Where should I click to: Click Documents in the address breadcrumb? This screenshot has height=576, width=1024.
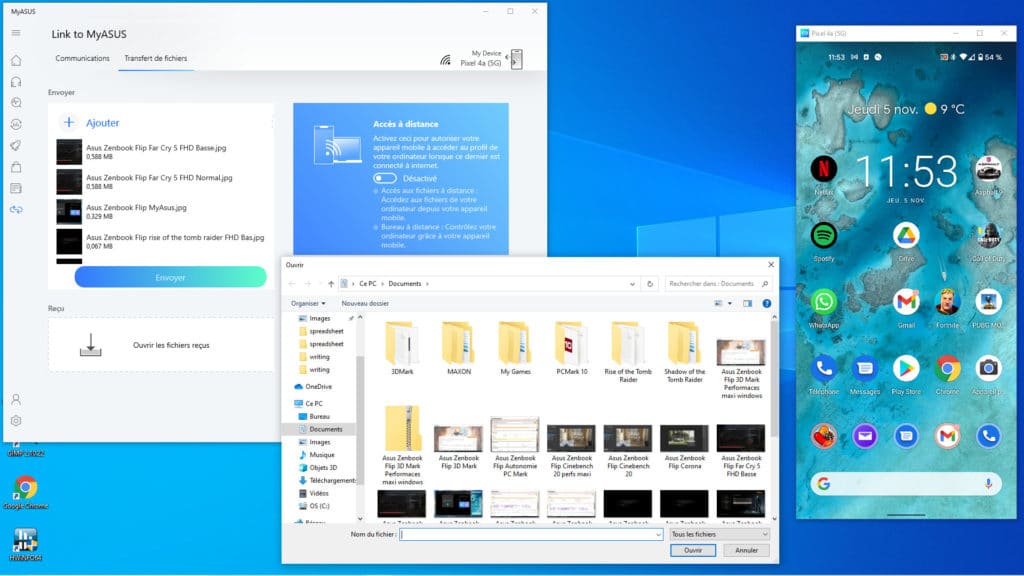coord(405,283)
